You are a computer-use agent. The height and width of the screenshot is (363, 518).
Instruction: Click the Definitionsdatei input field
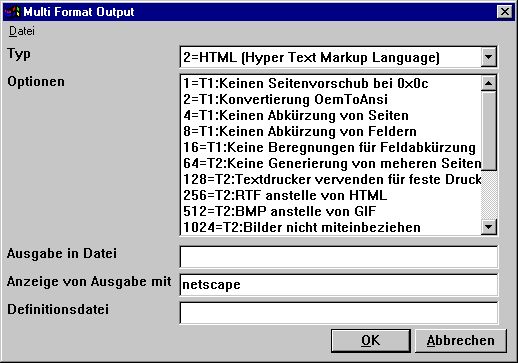339,313
